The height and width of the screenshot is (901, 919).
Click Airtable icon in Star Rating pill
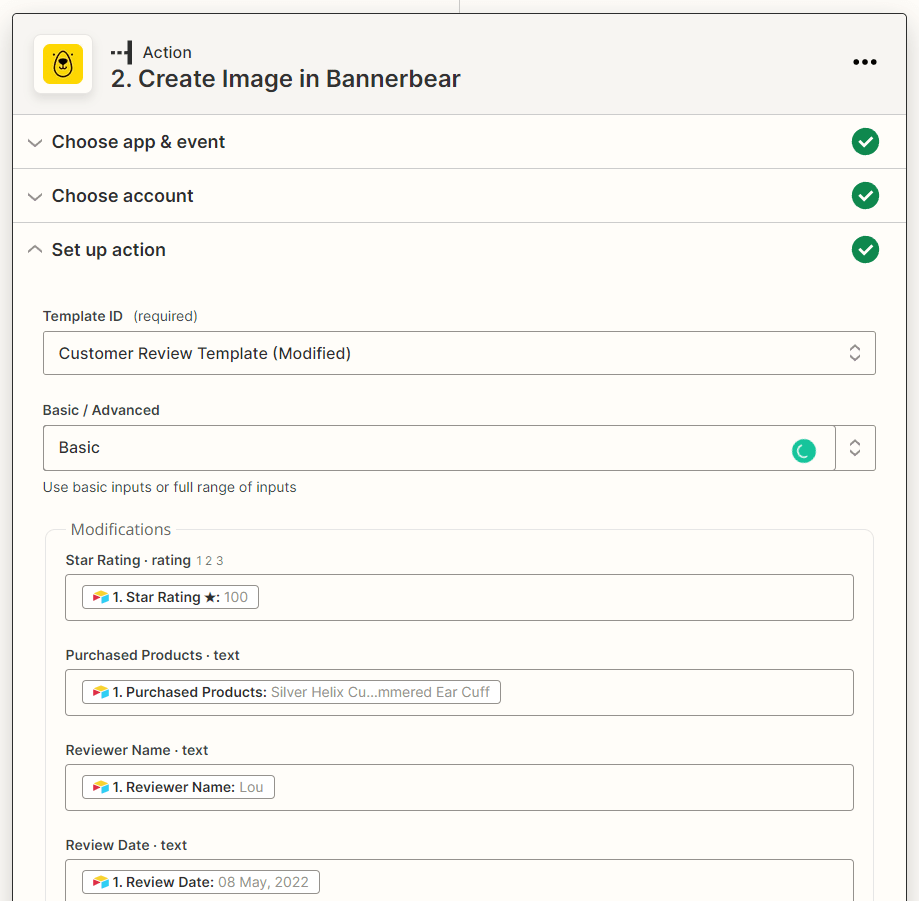click(101, 597)
